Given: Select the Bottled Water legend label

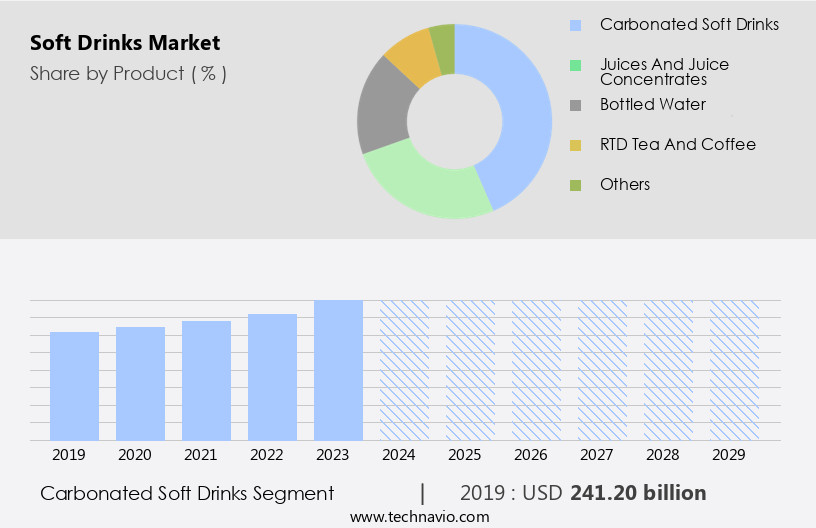Looking at the screenshot, I should (x=652, y=104).
